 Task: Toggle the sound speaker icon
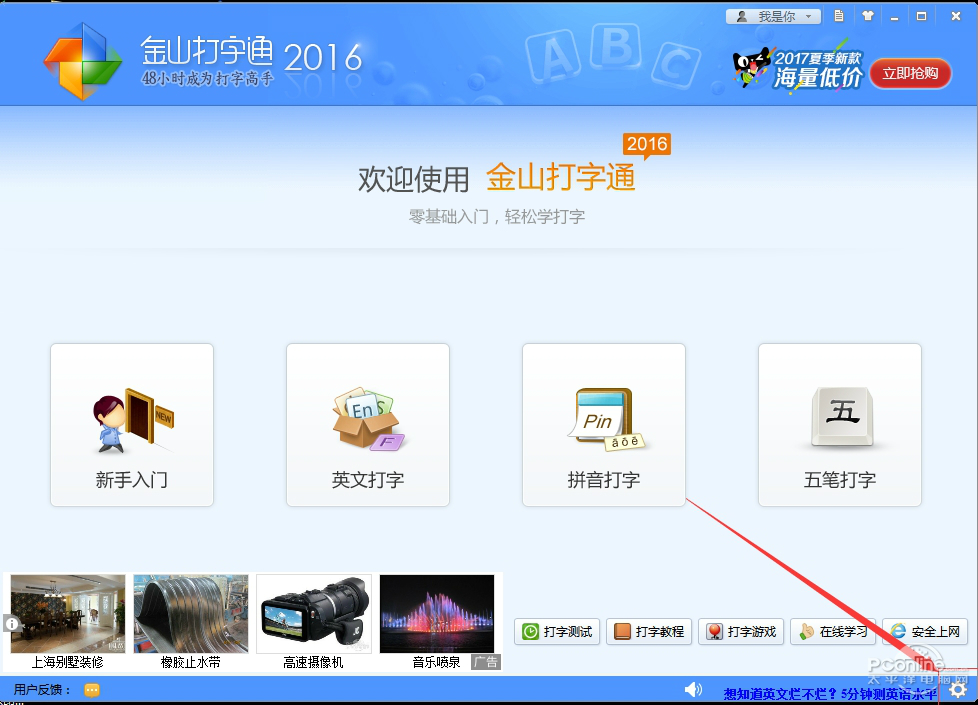coord(693,689)
